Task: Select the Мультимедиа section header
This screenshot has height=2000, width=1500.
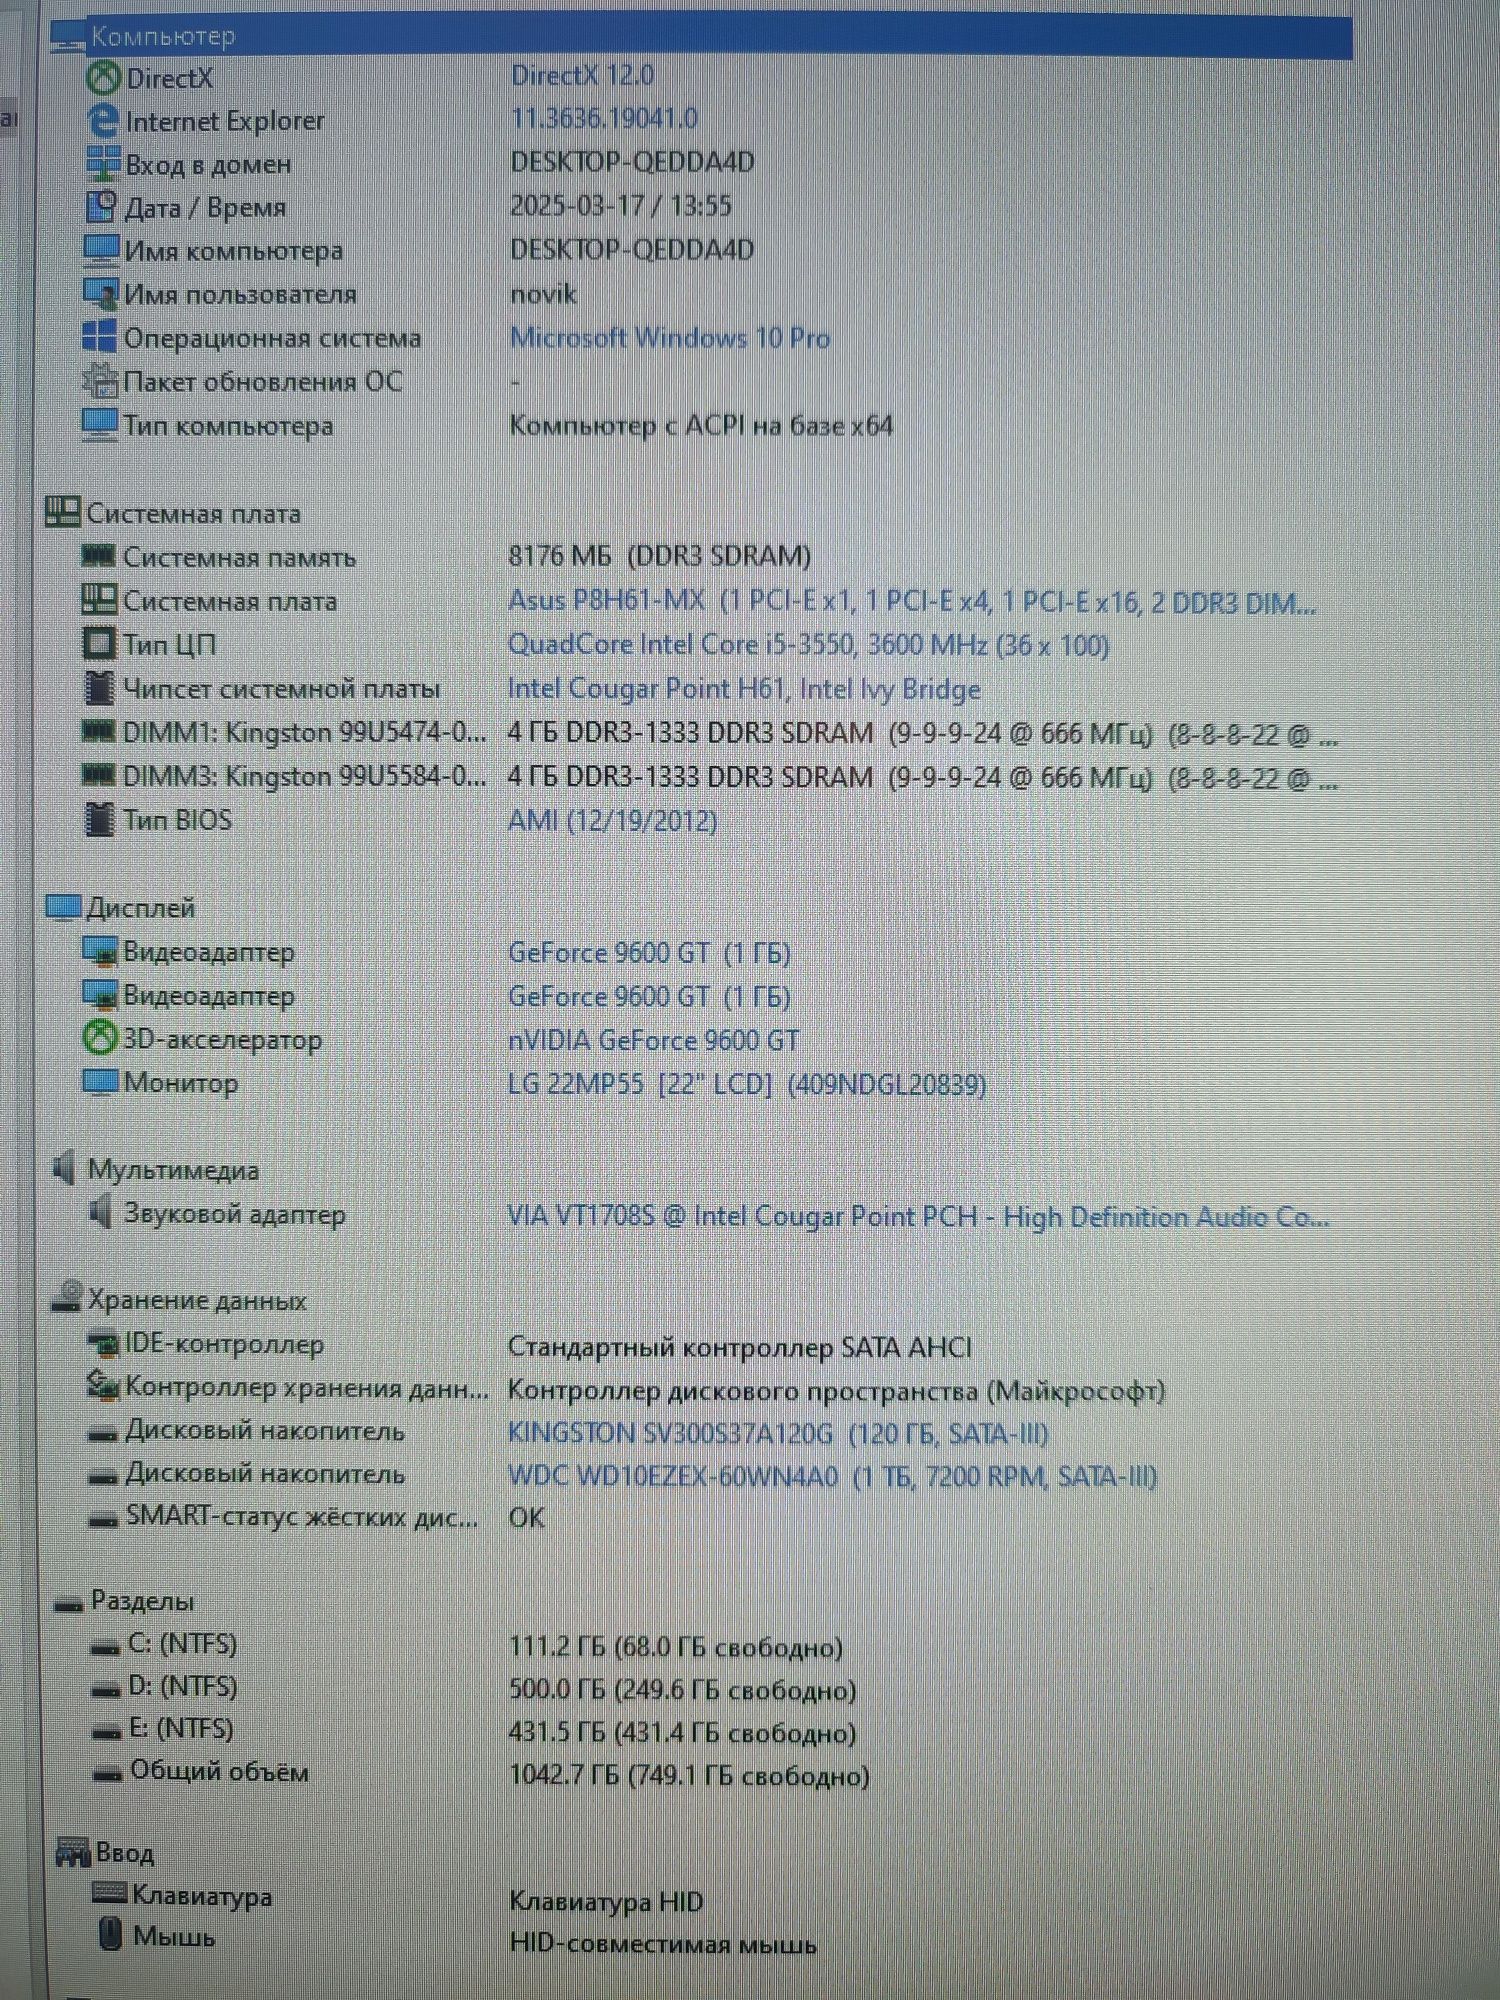Action: (173, 1170)
